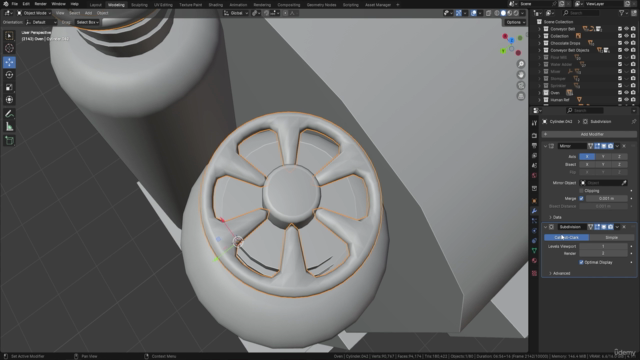Expand Oven collection in outliner
640x360 pixels.
(539, 93)
